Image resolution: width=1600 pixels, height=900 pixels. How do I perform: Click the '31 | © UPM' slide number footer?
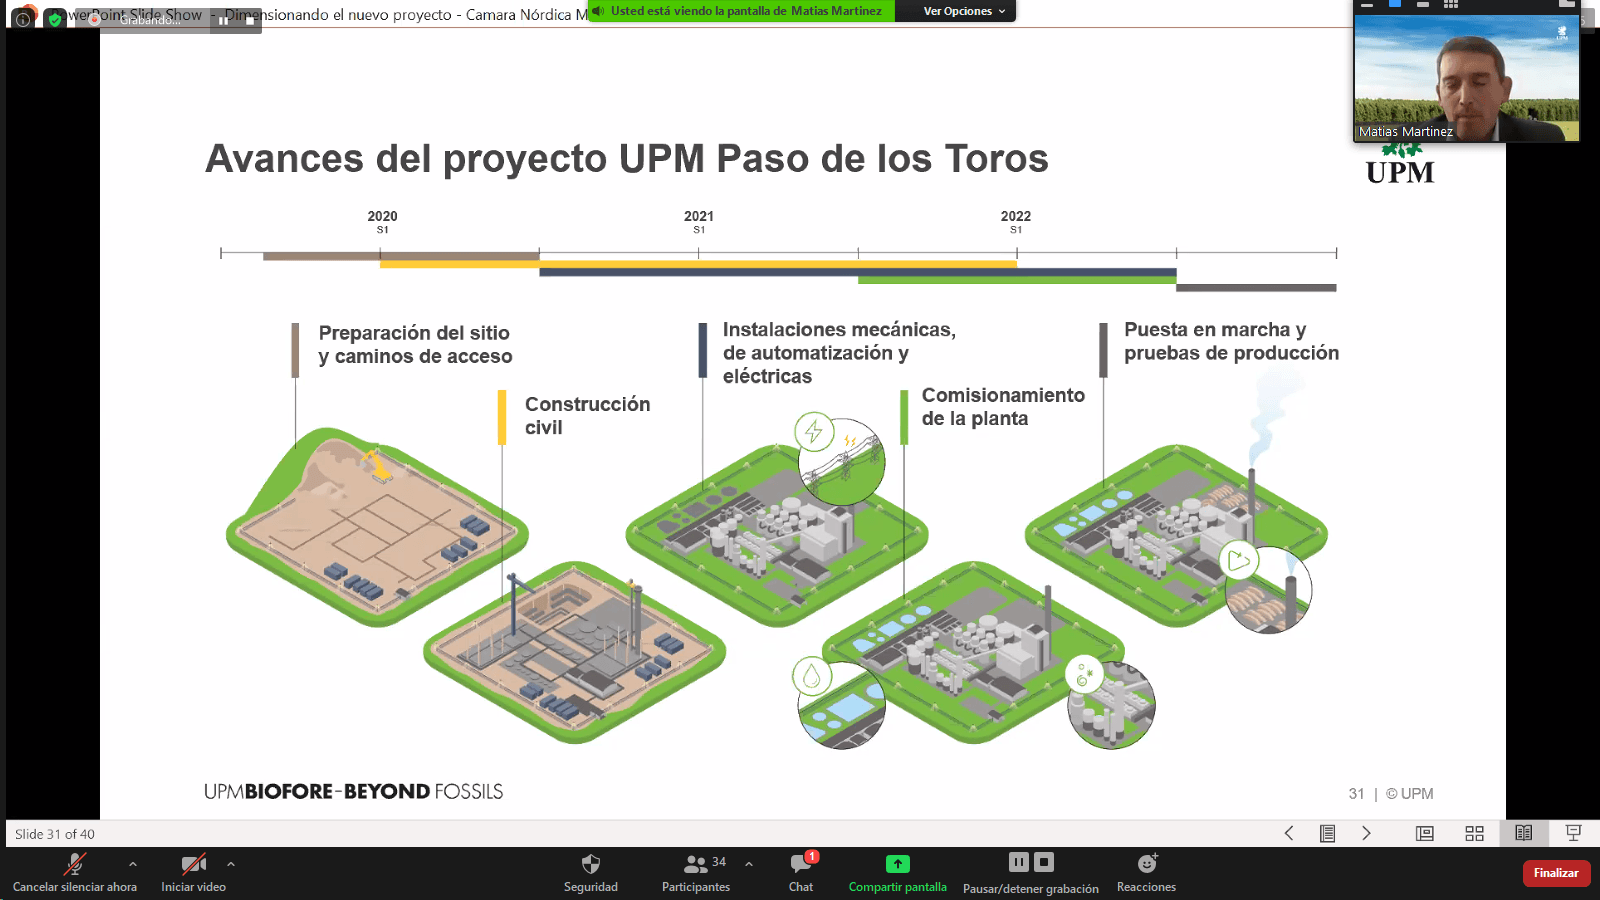1391,794
